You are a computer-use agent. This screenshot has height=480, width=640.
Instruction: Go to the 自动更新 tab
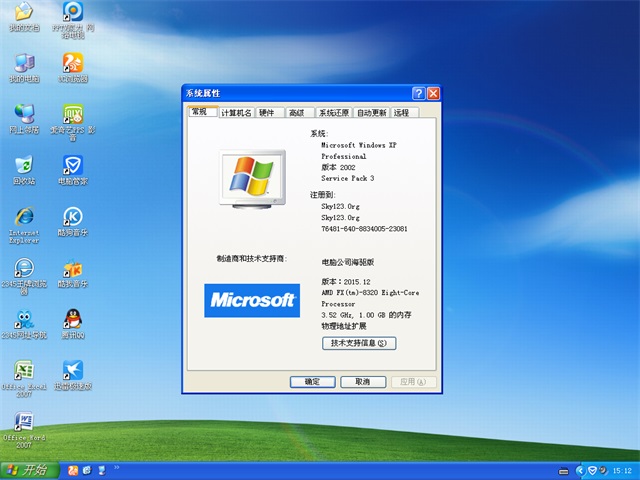[371, 114]
